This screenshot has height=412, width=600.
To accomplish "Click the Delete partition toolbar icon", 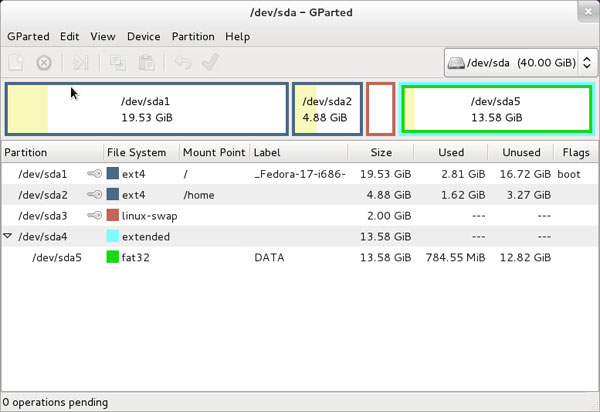I will (x=44, y=62).
